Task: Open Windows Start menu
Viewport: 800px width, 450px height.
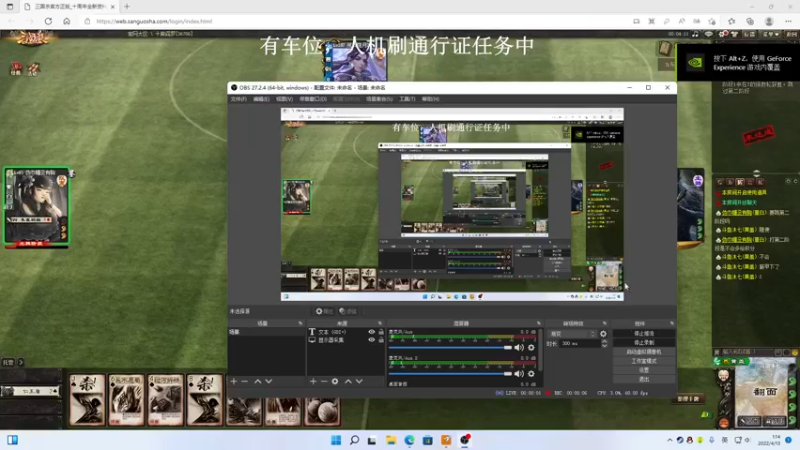Action: pos(336,440)
